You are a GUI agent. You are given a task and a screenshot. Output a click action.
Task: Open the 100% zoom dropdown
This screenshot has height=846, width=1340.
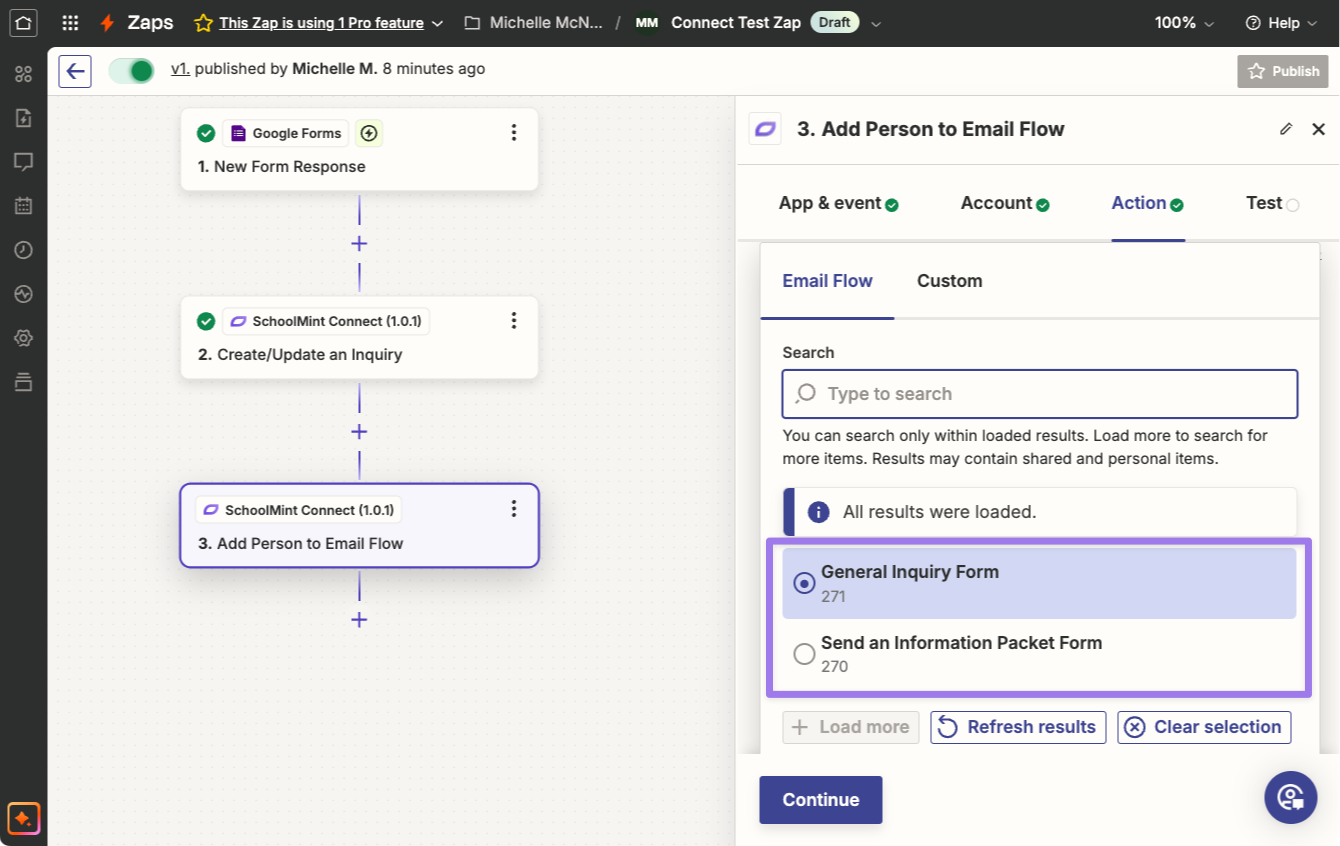click(1184, 22)
